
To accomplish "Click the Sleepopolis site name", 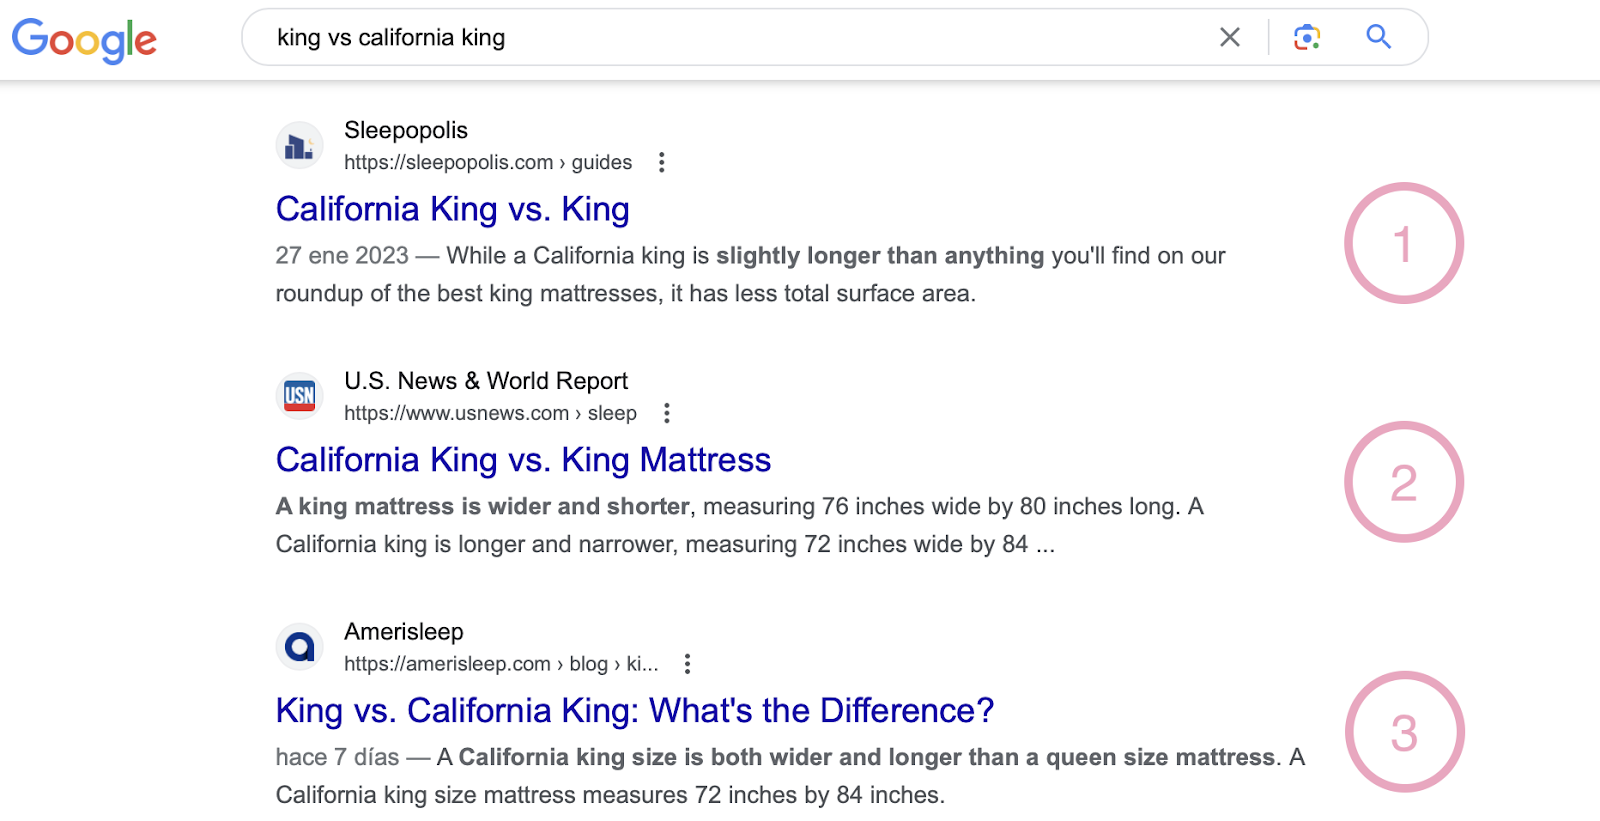I will coord(405,130).
